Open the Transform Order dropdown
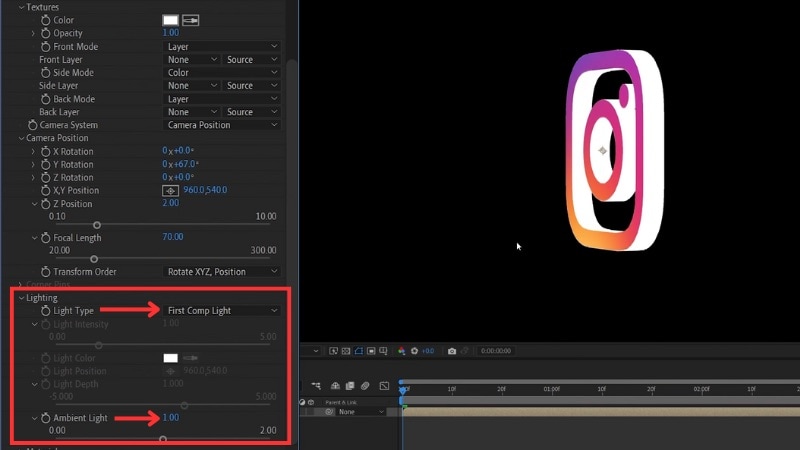This screenshot has height=450, width=800. (x=222, y=272)
